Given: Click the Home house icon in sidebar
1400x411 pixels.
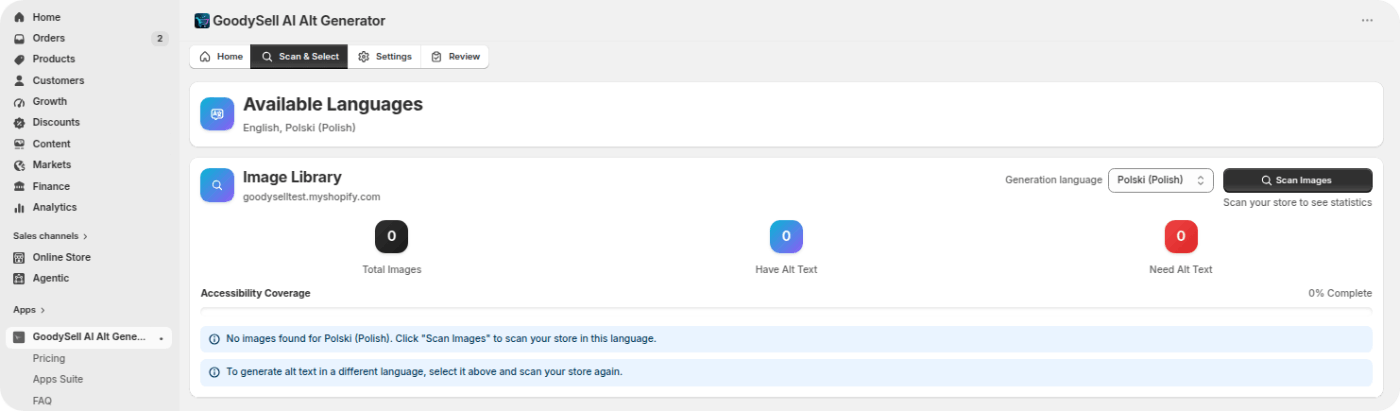Looking at the screenshot, I should tap(19, 17).
